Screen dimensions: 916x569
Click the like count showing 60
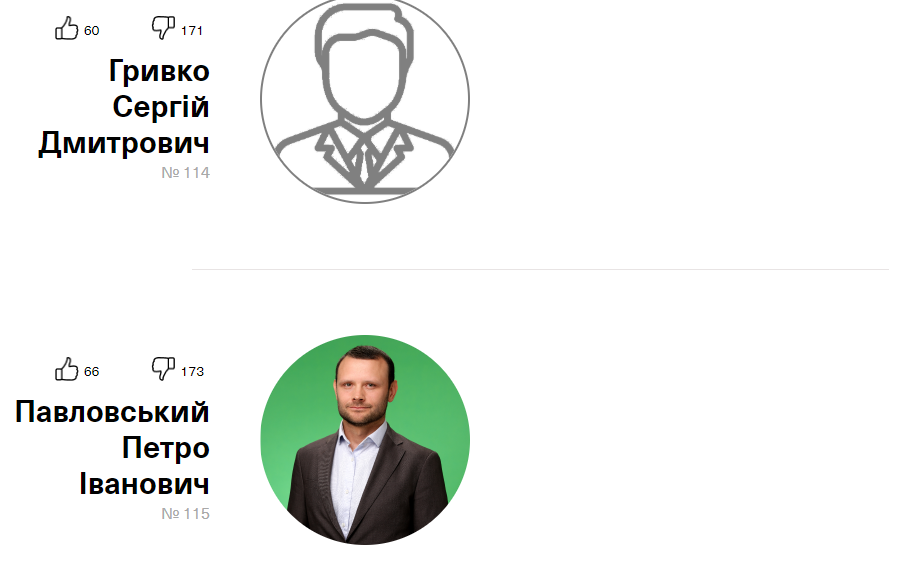[92, 30]
